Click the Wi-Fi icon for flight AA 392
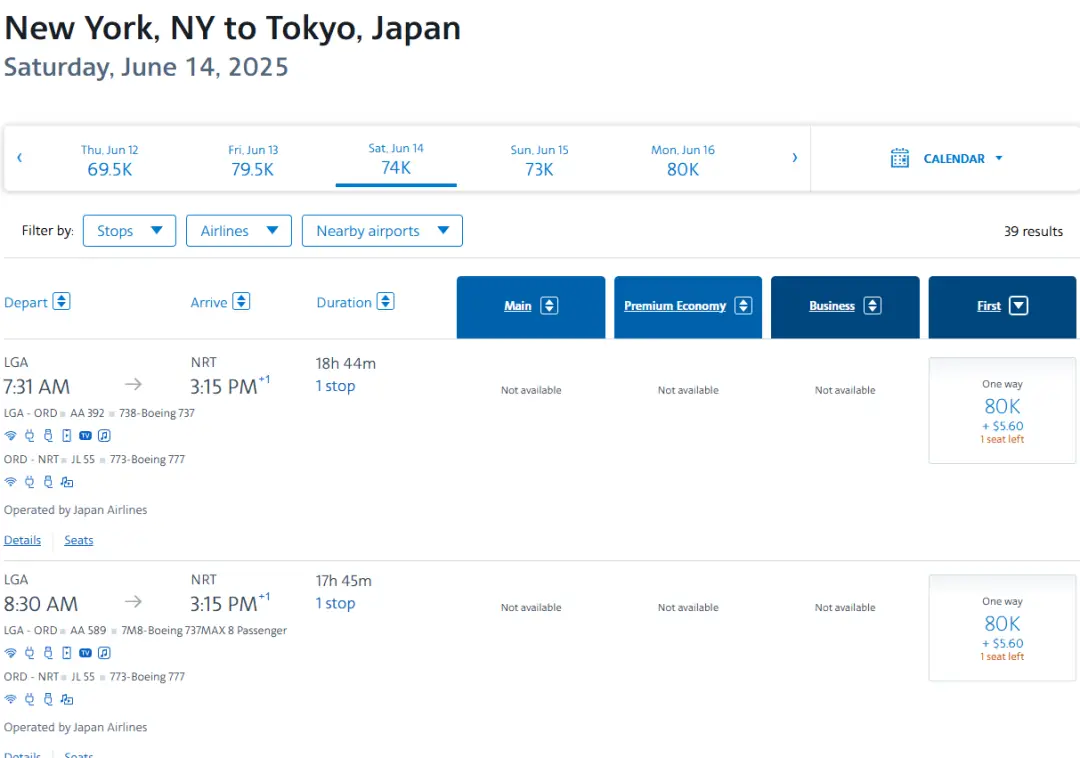Image resolution: width=1080 pixels, height=758 pixels. click(11, 435)
